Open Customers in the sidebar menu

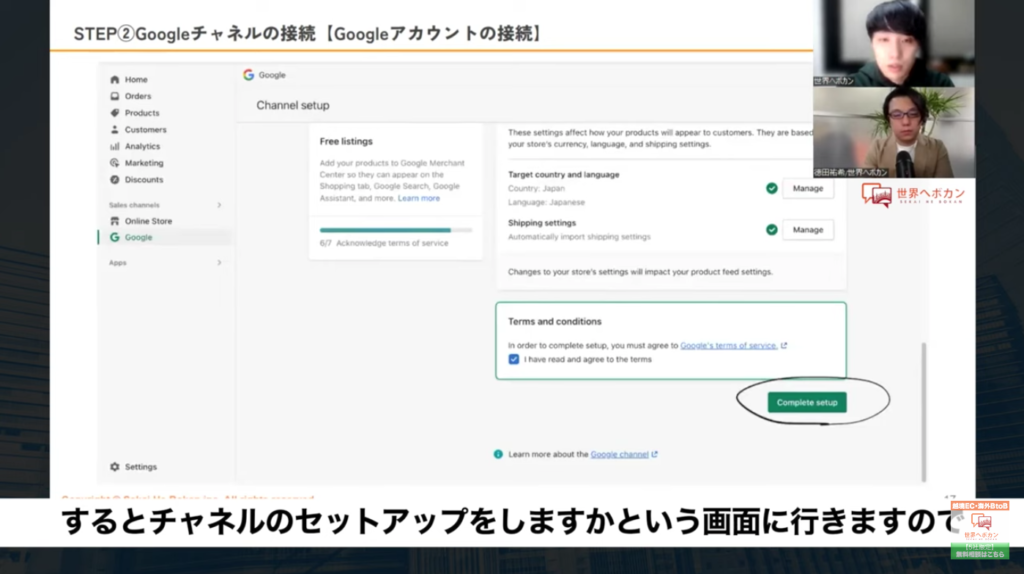(x=146, y=129)
